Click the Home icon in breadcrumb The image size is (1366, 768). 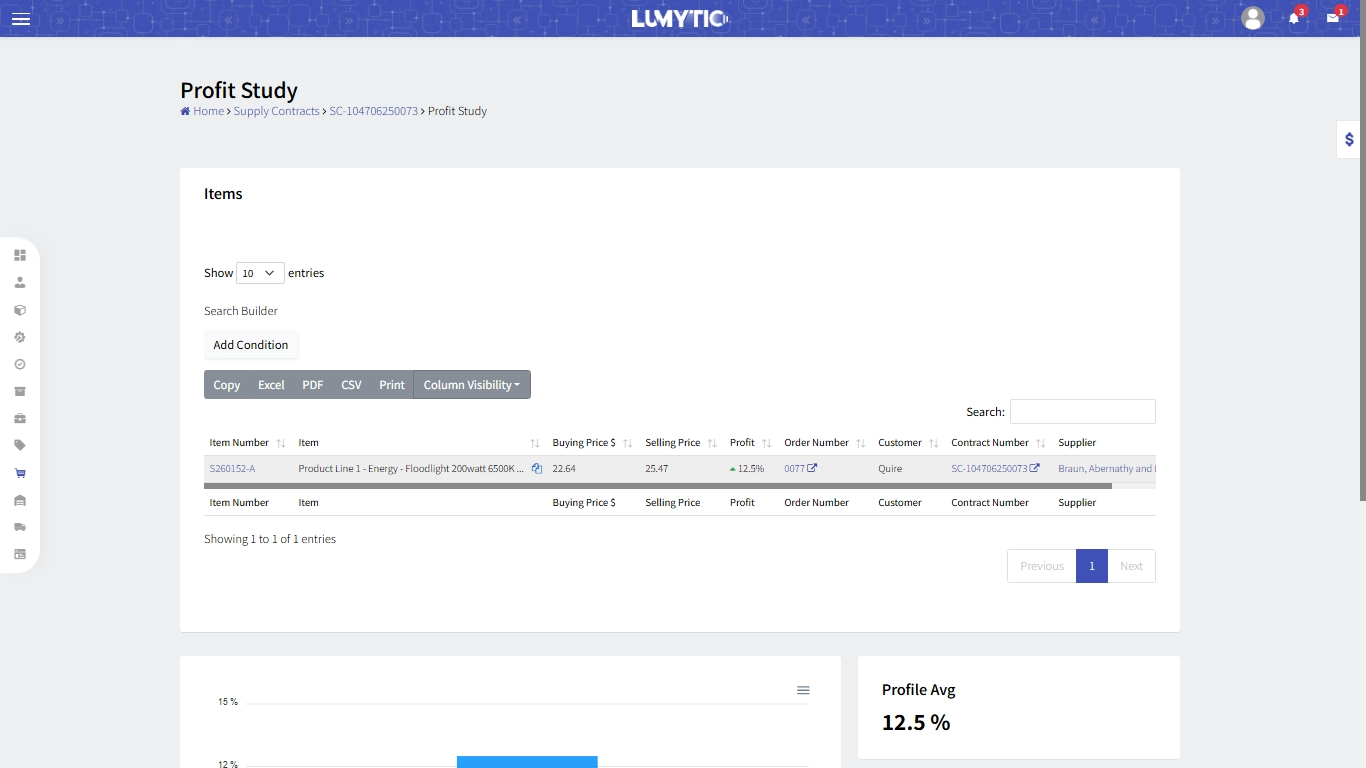(x=185, y=111)
